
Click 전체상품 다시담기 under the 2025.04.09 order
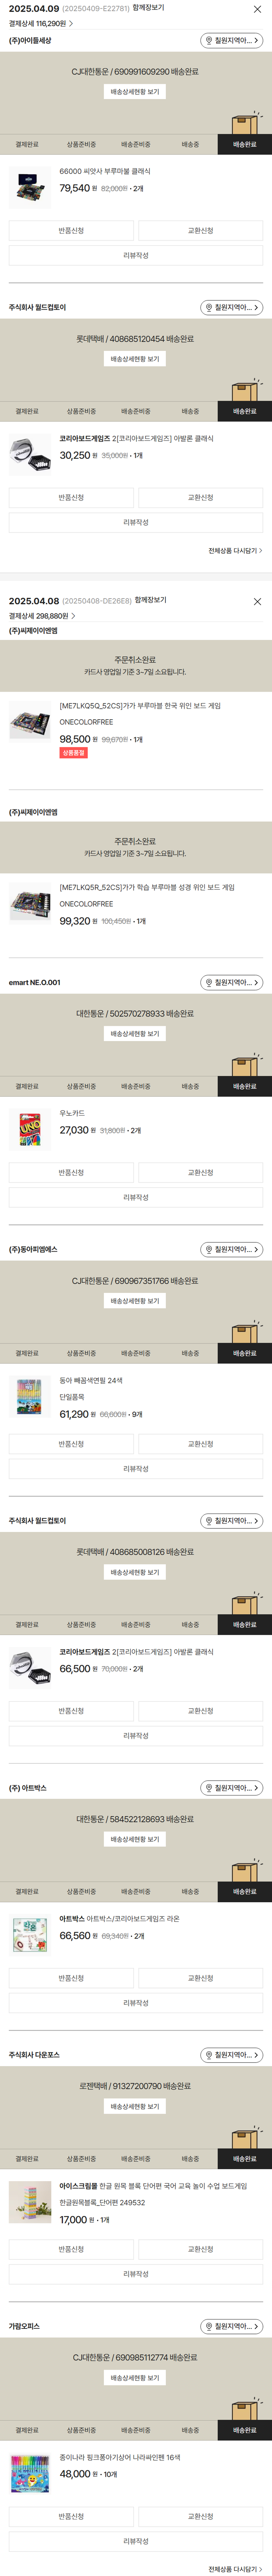coord(235,551)
